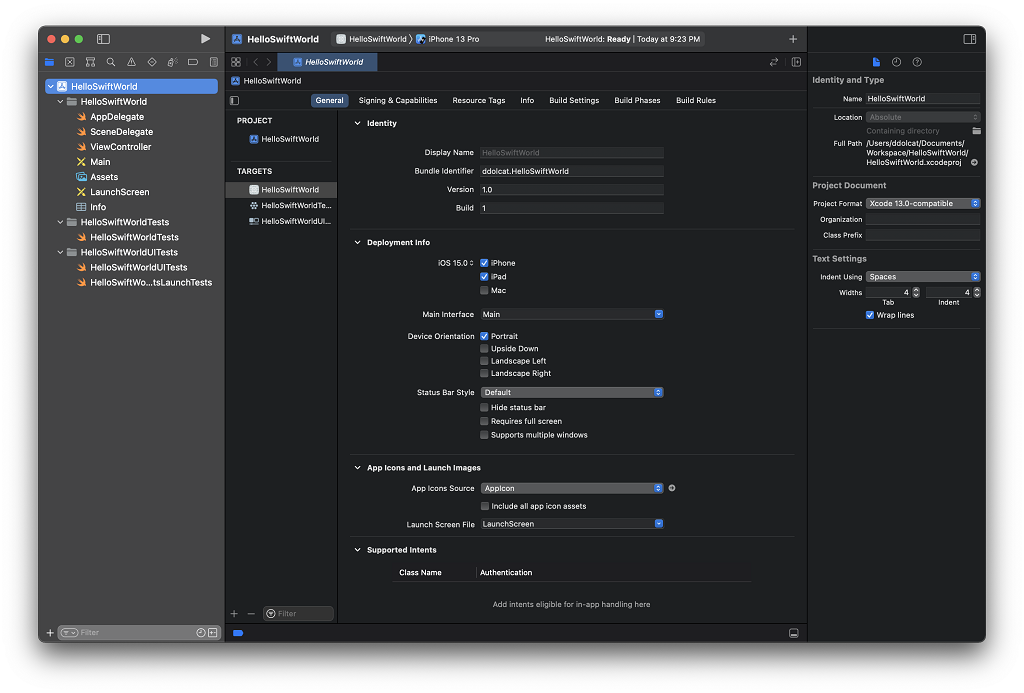The image size is (1024, 693).
Task: Toggle the right inspectors panel icon
Action: point(969,39)
